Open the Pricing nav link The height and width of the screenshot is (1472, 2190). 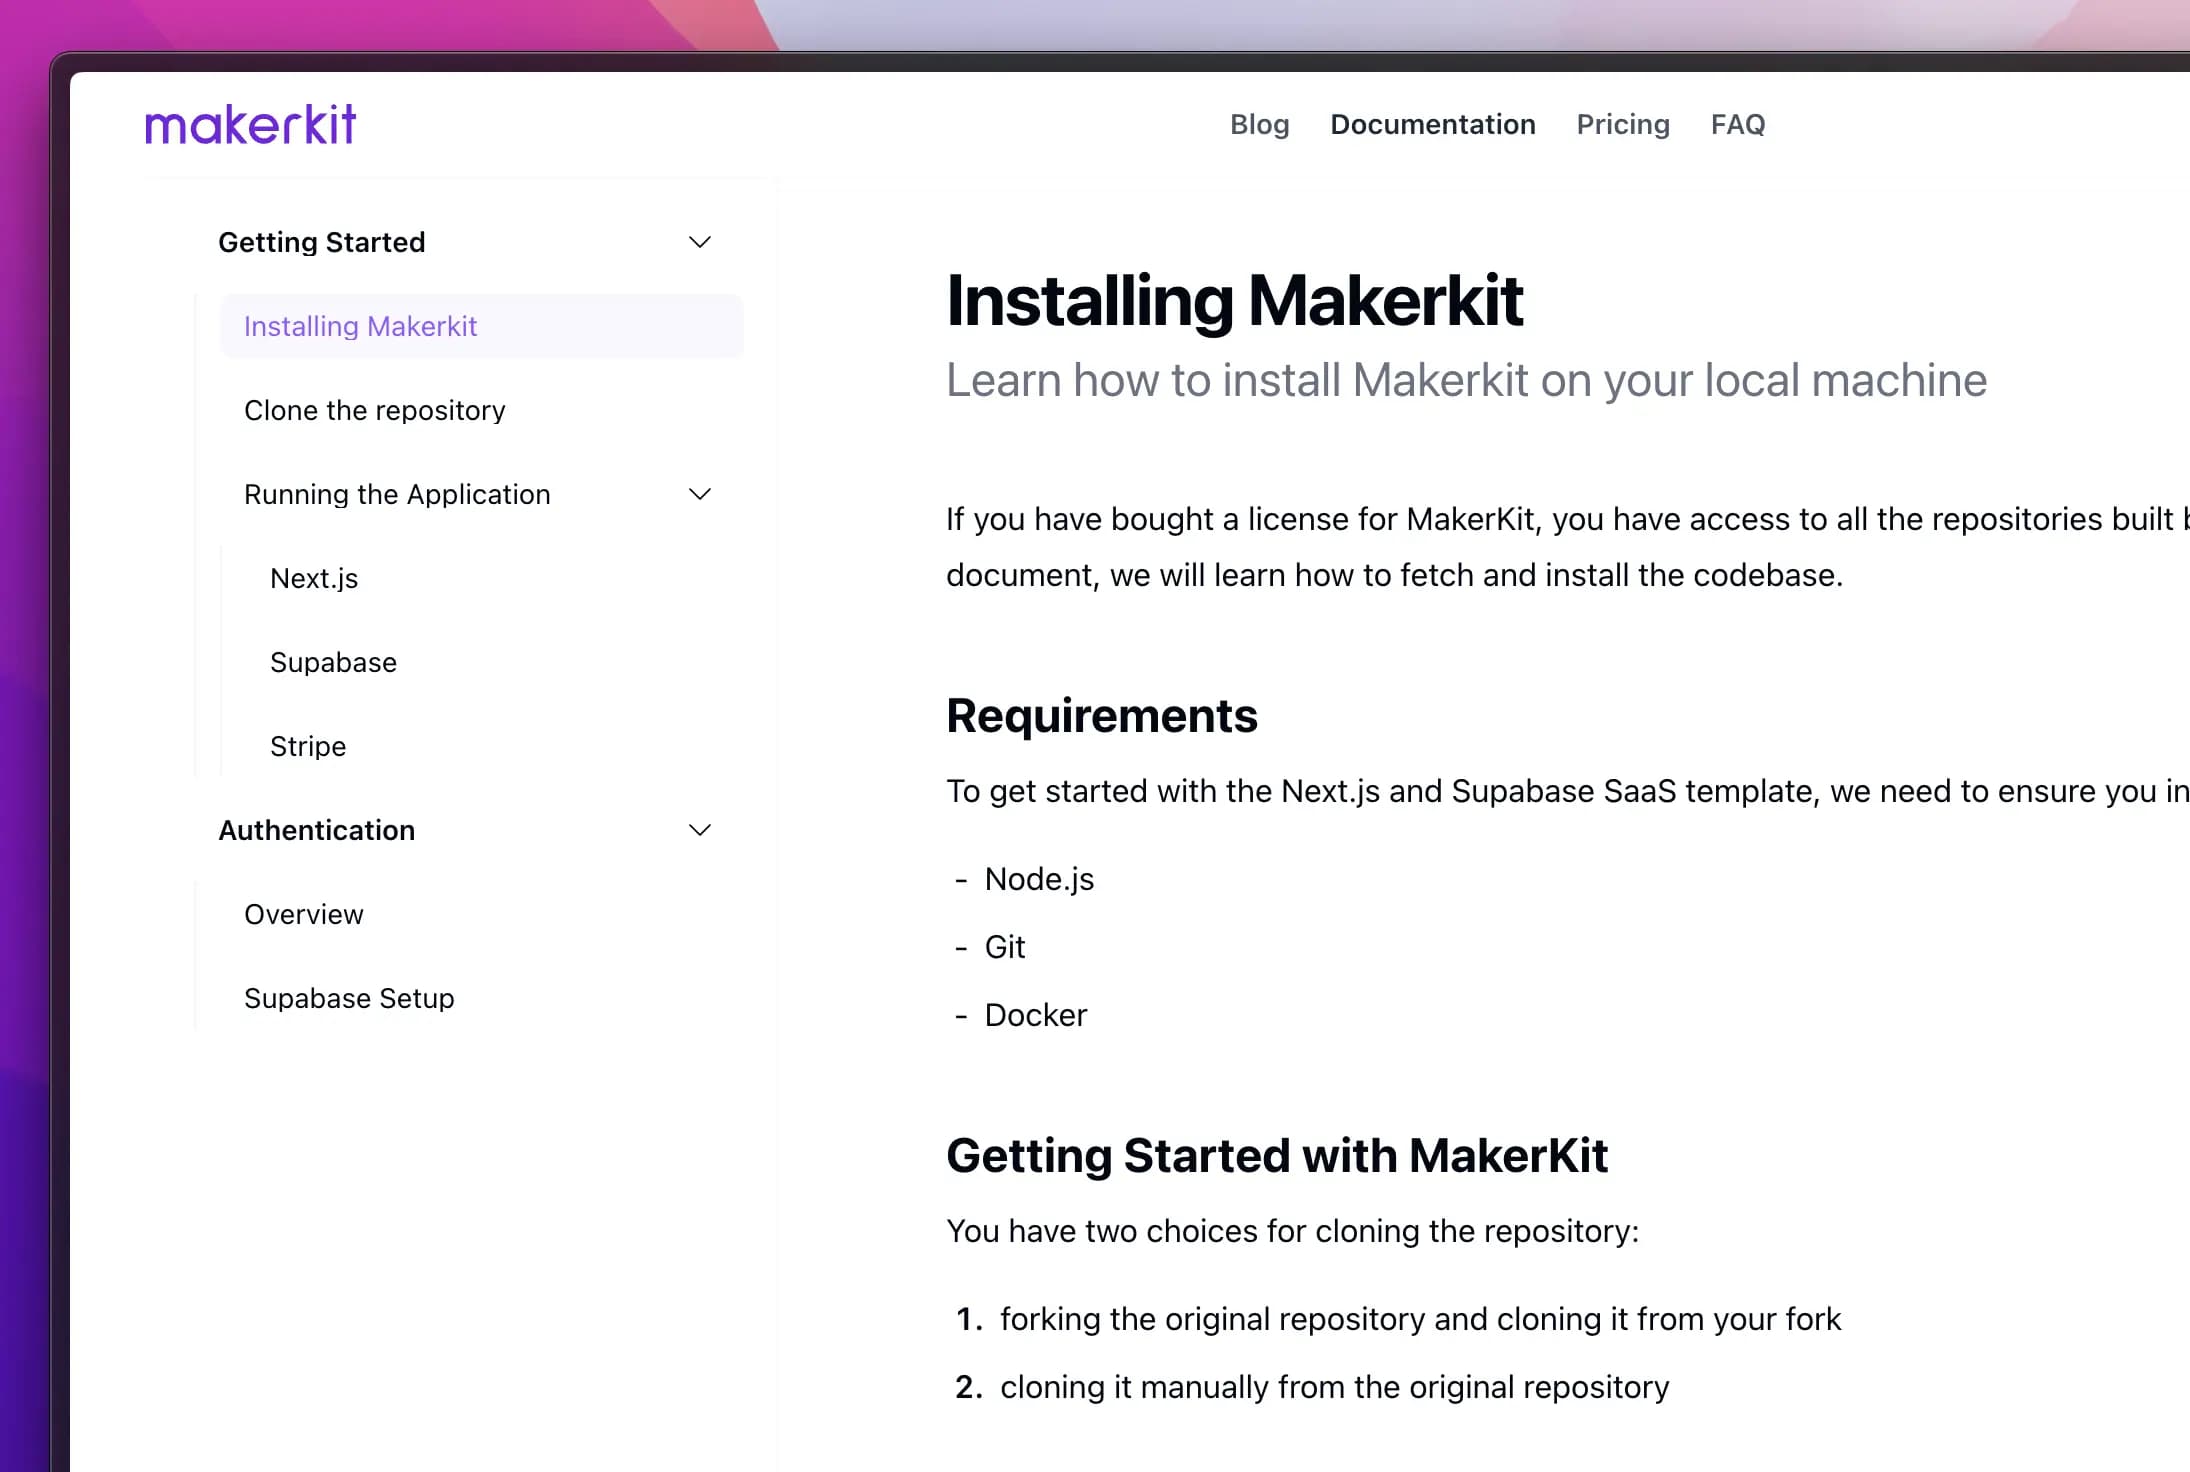pos(1623,124)
